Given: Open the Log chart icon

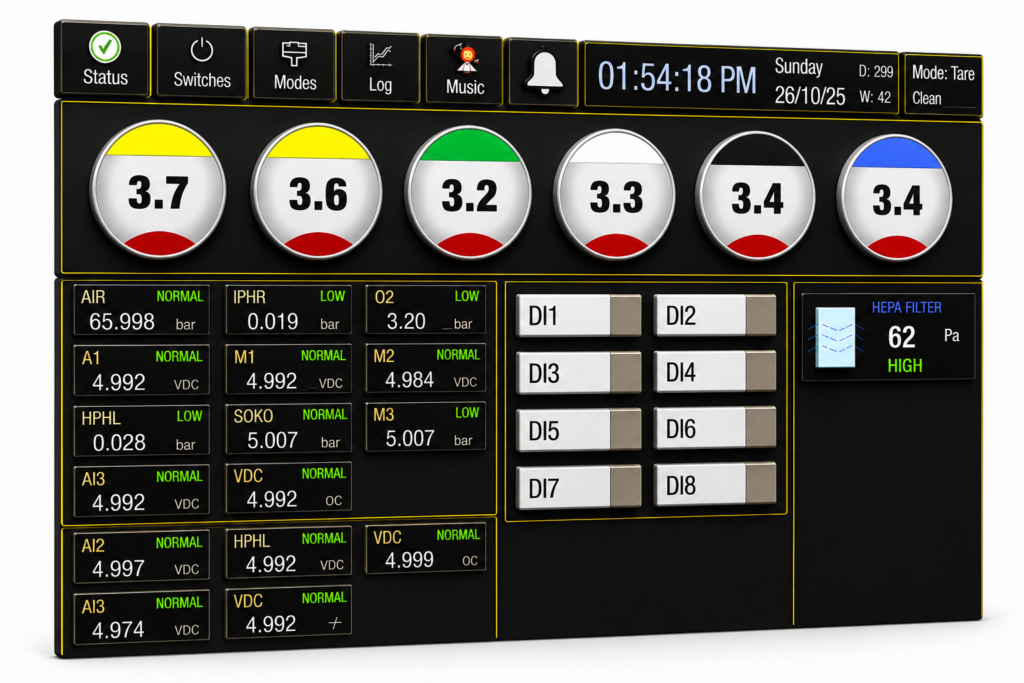Looking at the screenshot, I should tap(380, 68).
